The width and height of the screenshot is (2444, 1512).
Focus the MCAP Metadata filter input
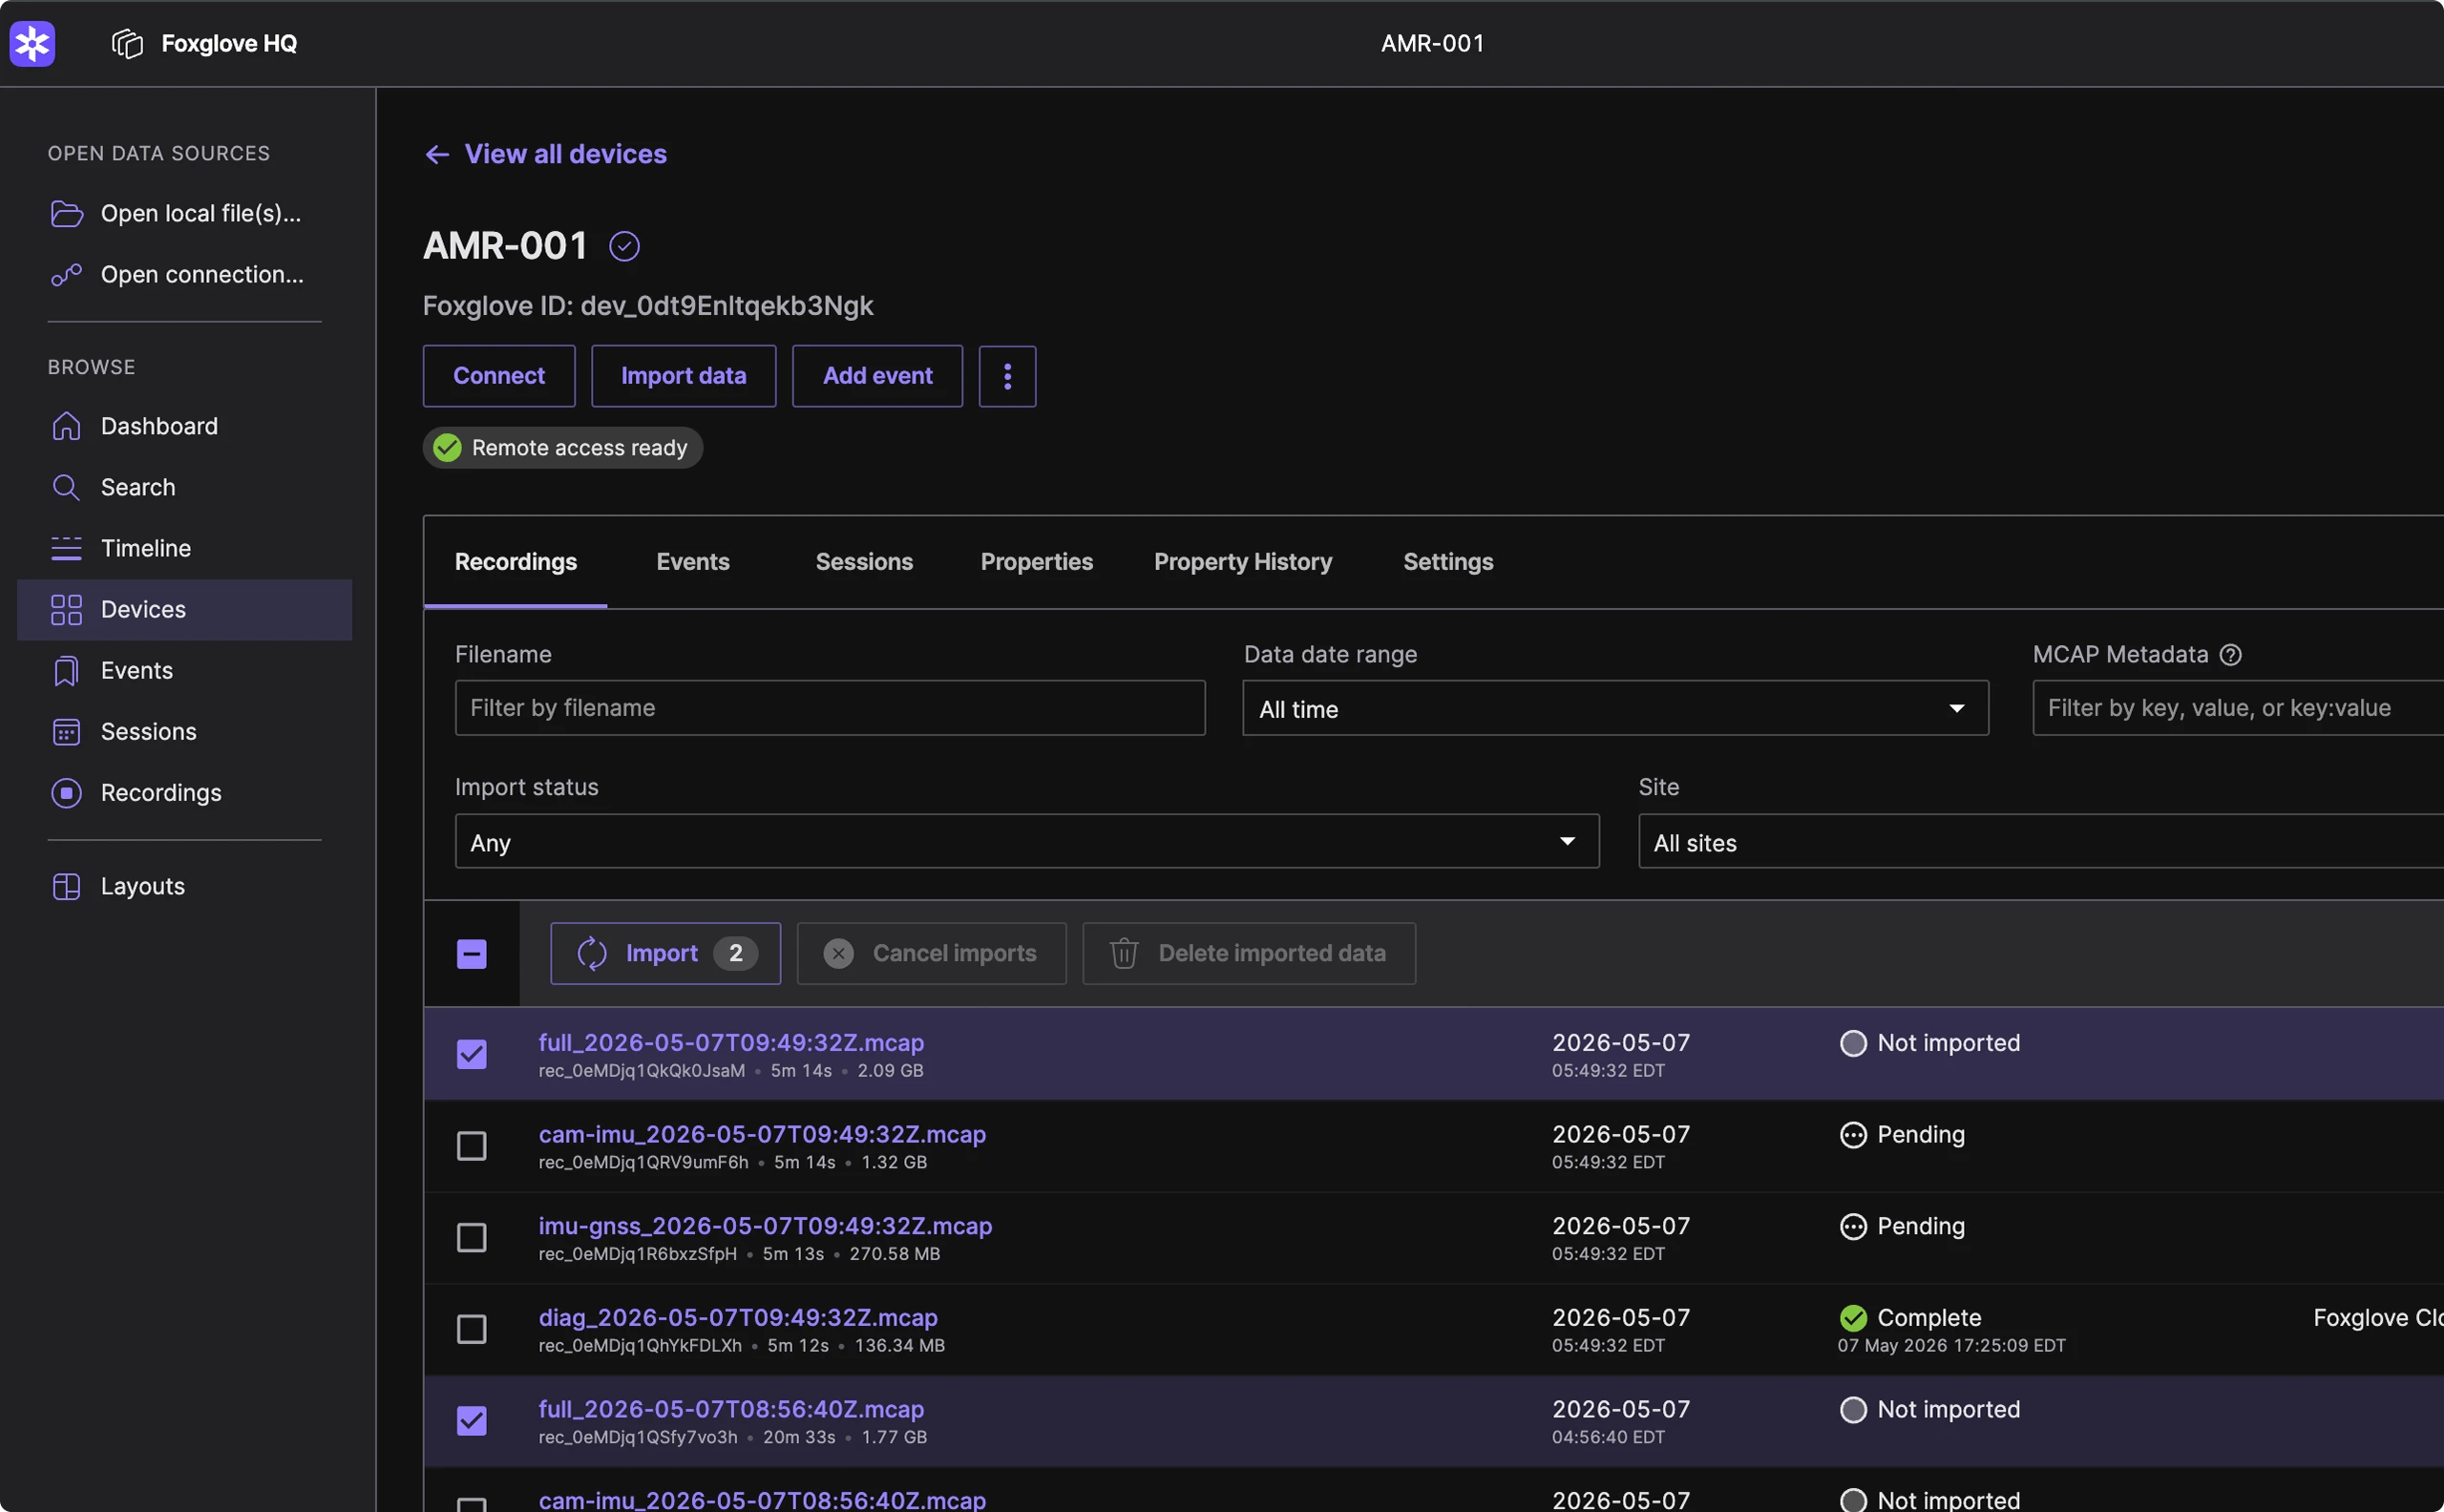click(x=2238, y=708)
